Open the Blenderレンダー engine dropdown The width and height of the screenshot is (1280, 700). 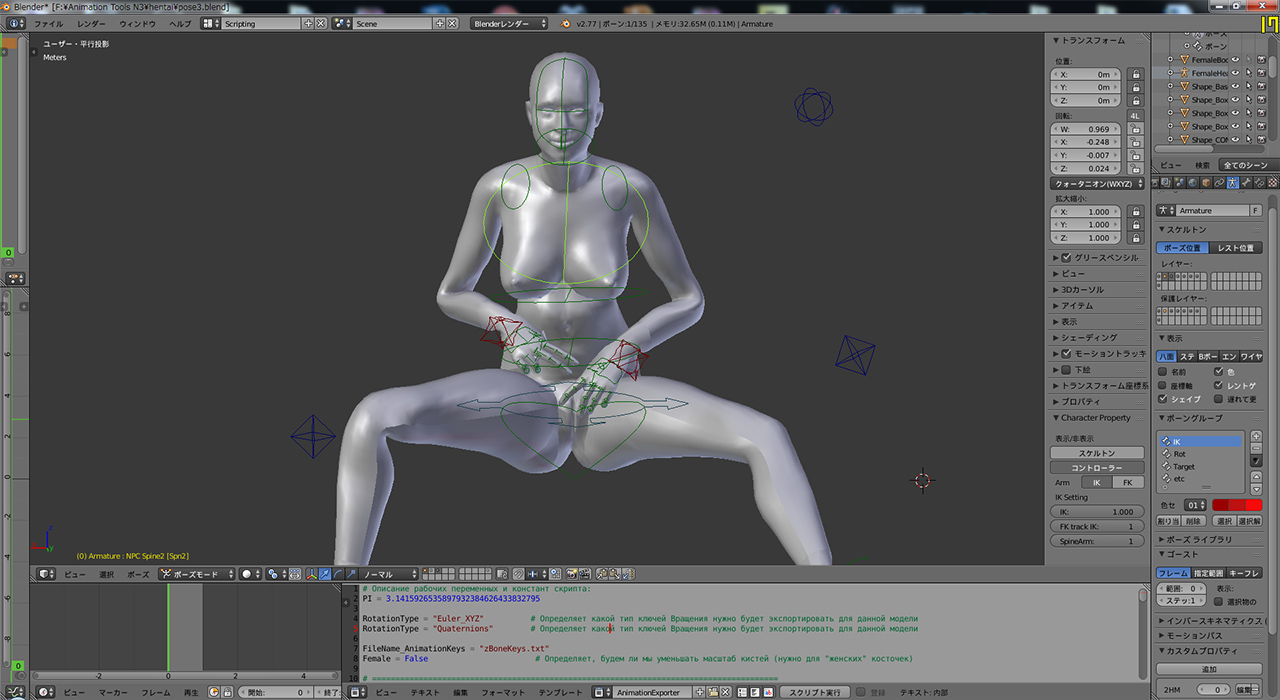pyautogui.click(x=510, y=23)
